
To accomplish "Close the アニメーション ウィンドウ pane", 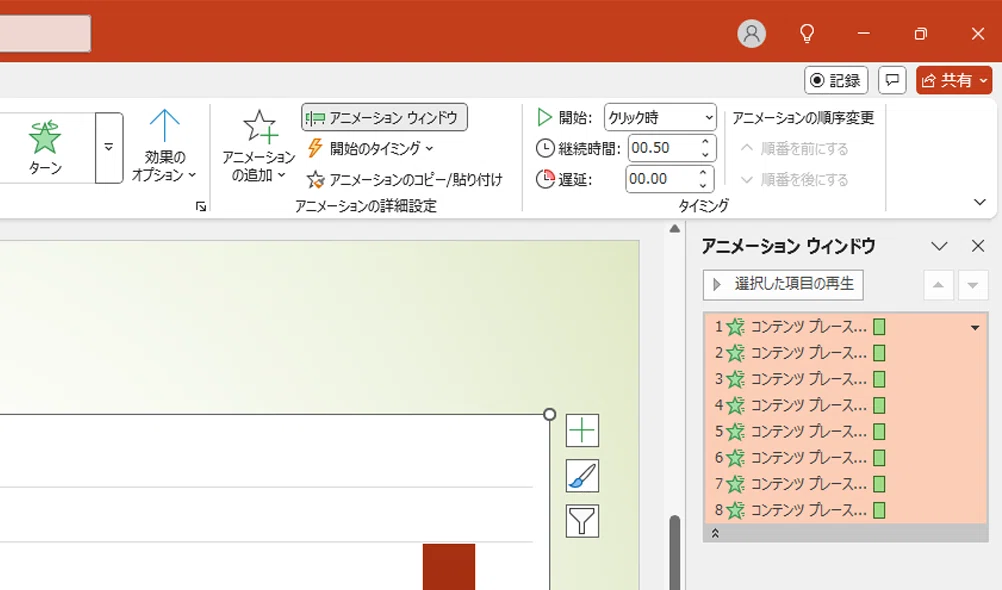I will pos(978,246).
